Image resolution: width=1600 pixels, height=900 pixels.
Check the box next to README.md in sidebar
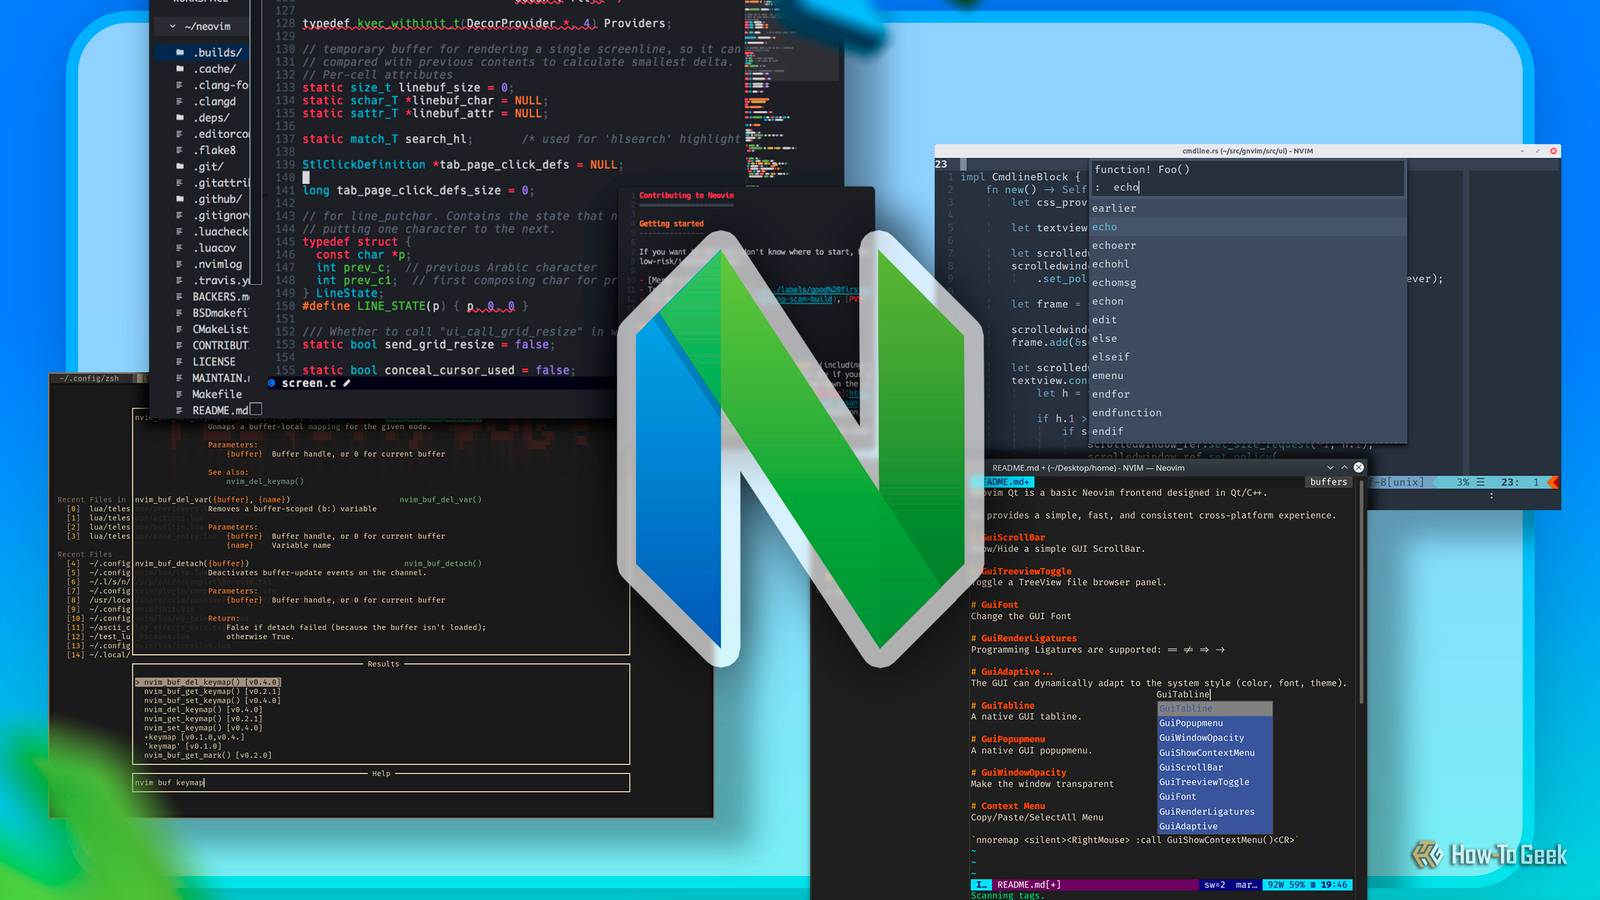pos(256,408)
